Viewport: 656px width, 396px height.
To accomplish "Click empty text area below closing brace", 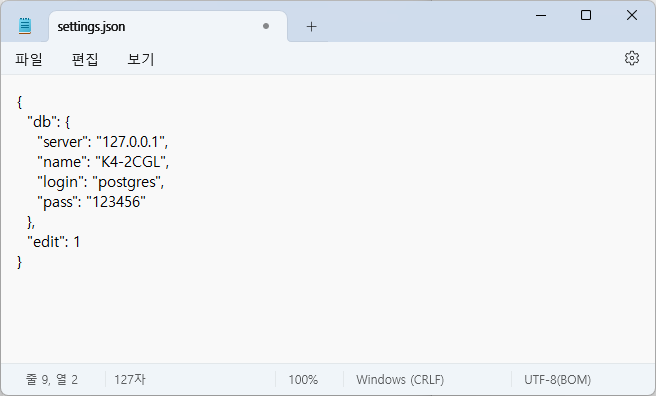I will (328, 318).
